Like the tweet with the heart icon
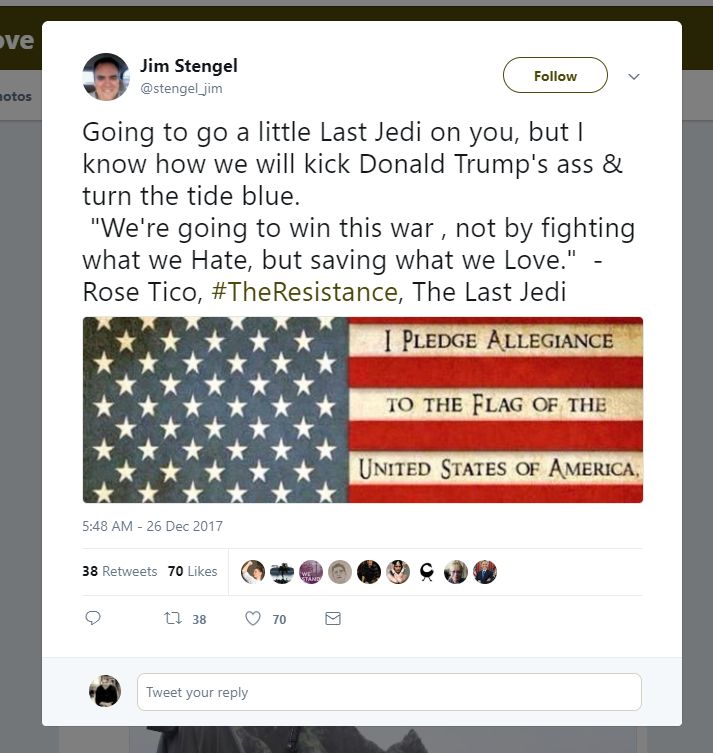The image size is (713, 753). 253,618
